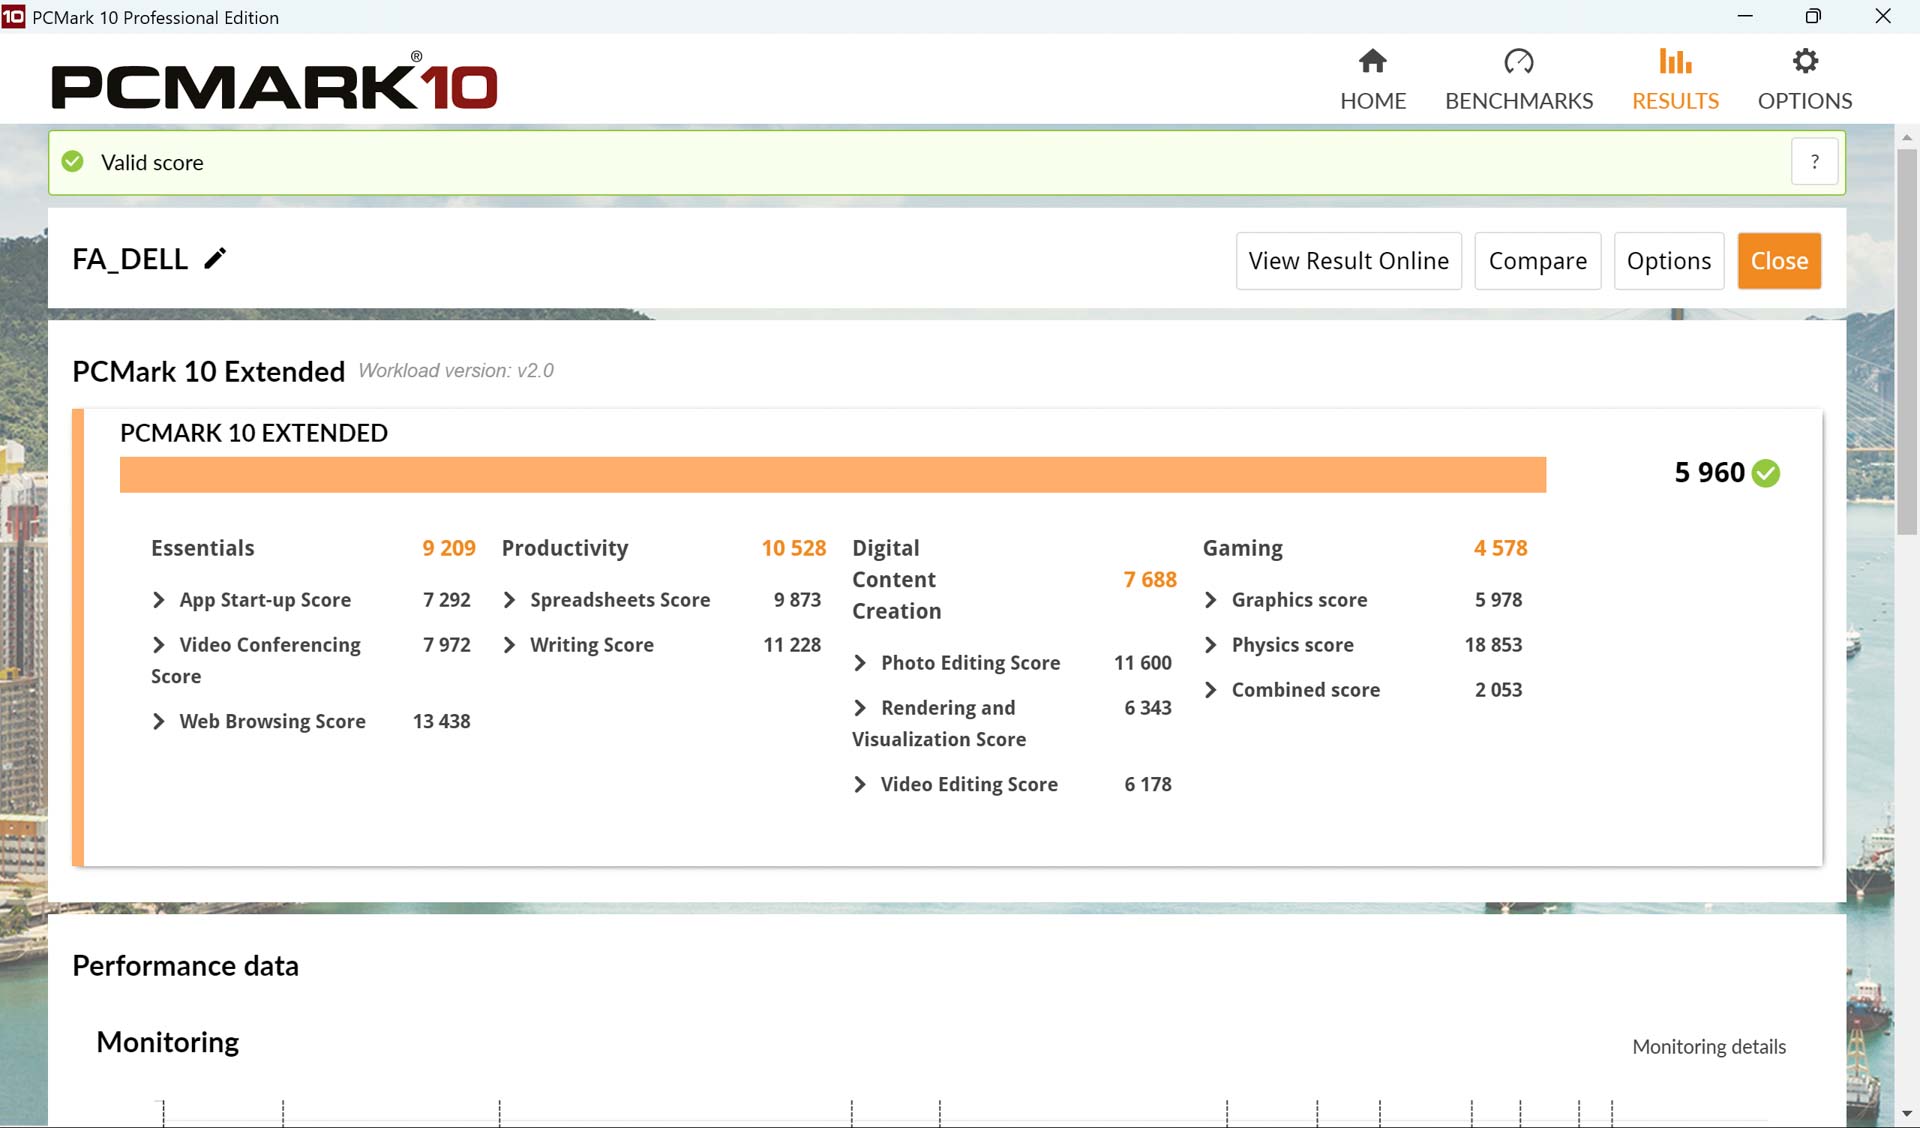The image size is (1920, 1128).
Task: Click the question mark help icon
Action: click(1814, 162)
